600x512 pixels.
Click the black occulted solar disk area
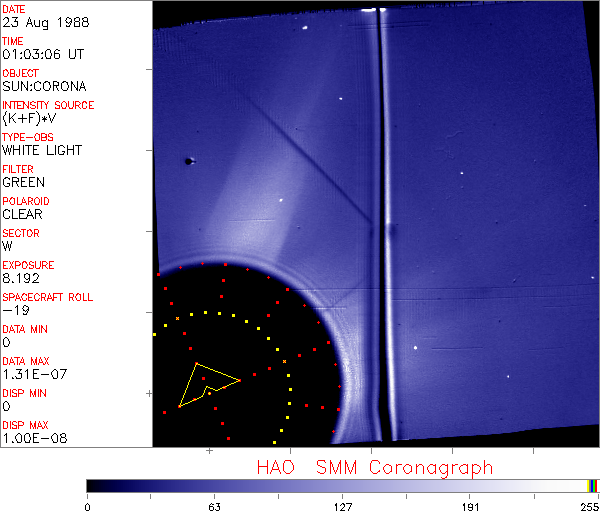[250, 390]
